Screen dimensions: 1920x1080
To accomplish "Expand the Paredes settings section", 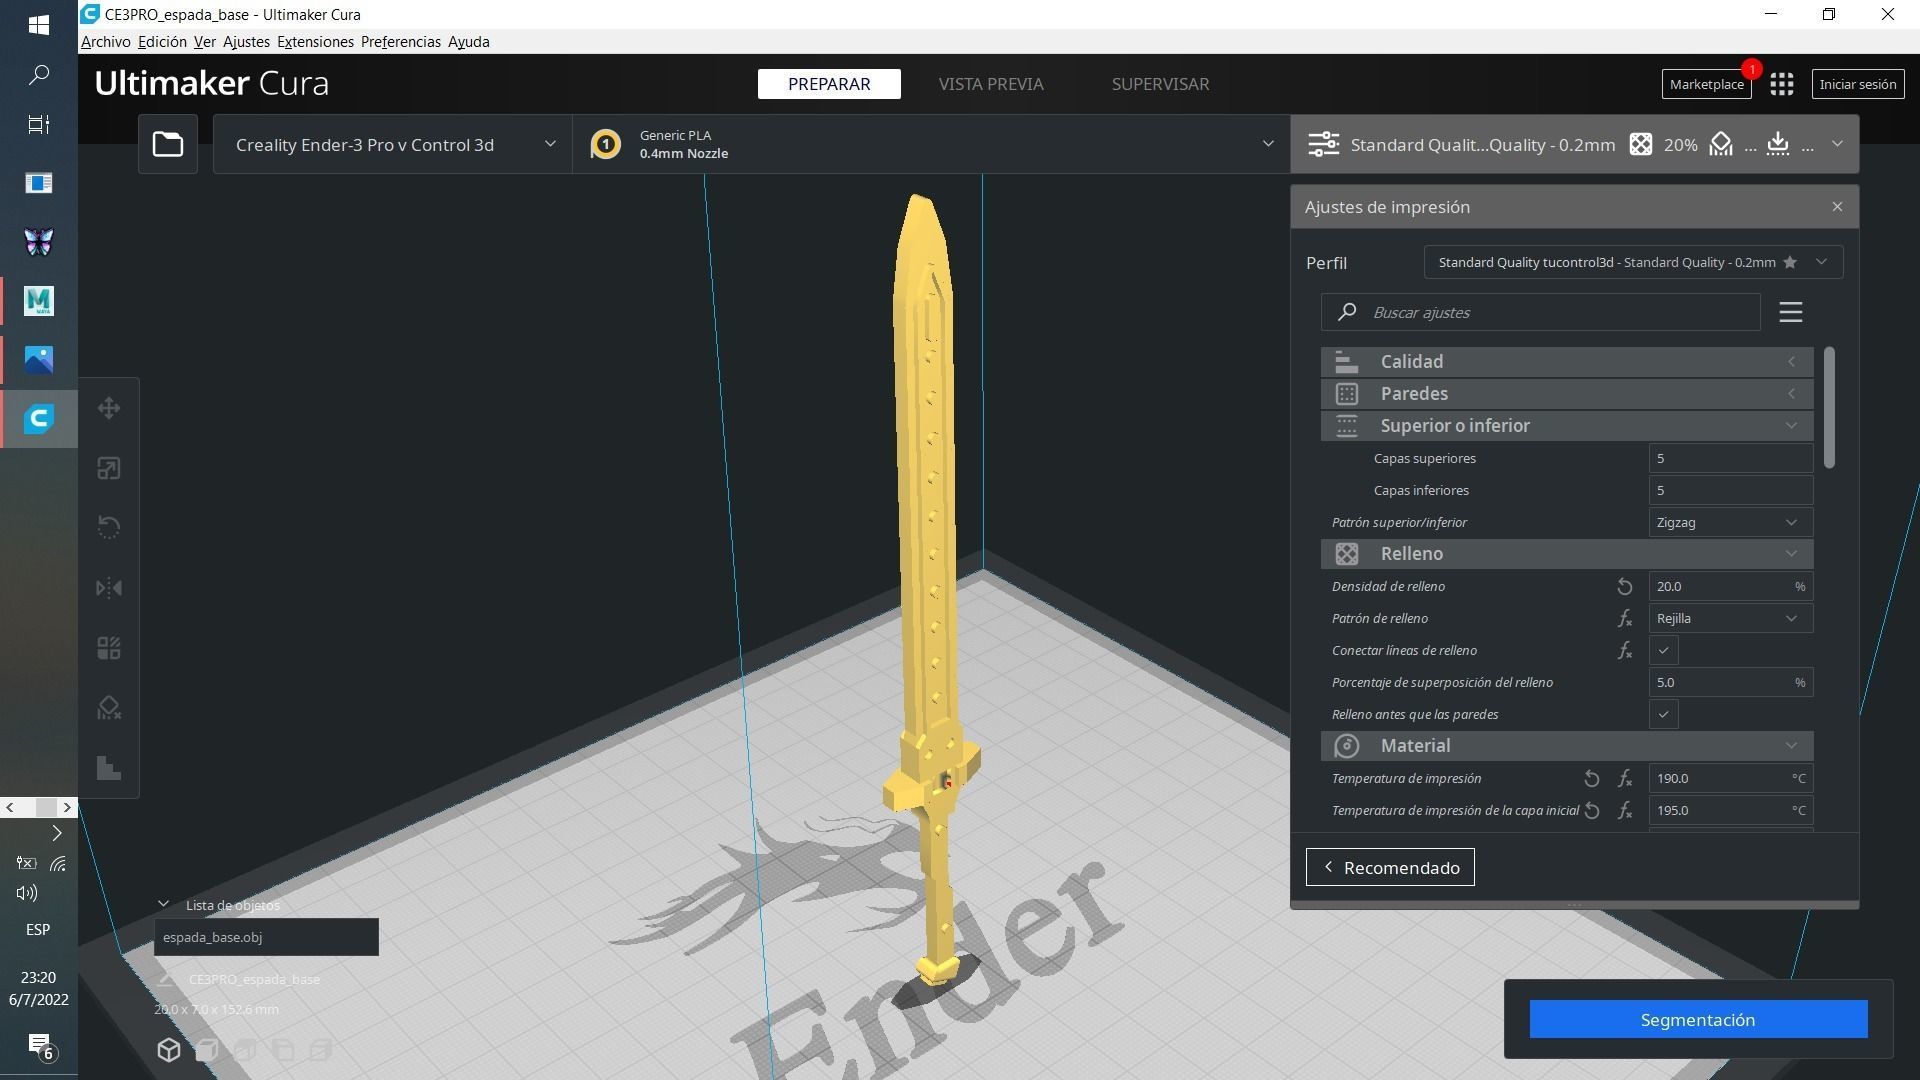I will [x=1567, y=394].
